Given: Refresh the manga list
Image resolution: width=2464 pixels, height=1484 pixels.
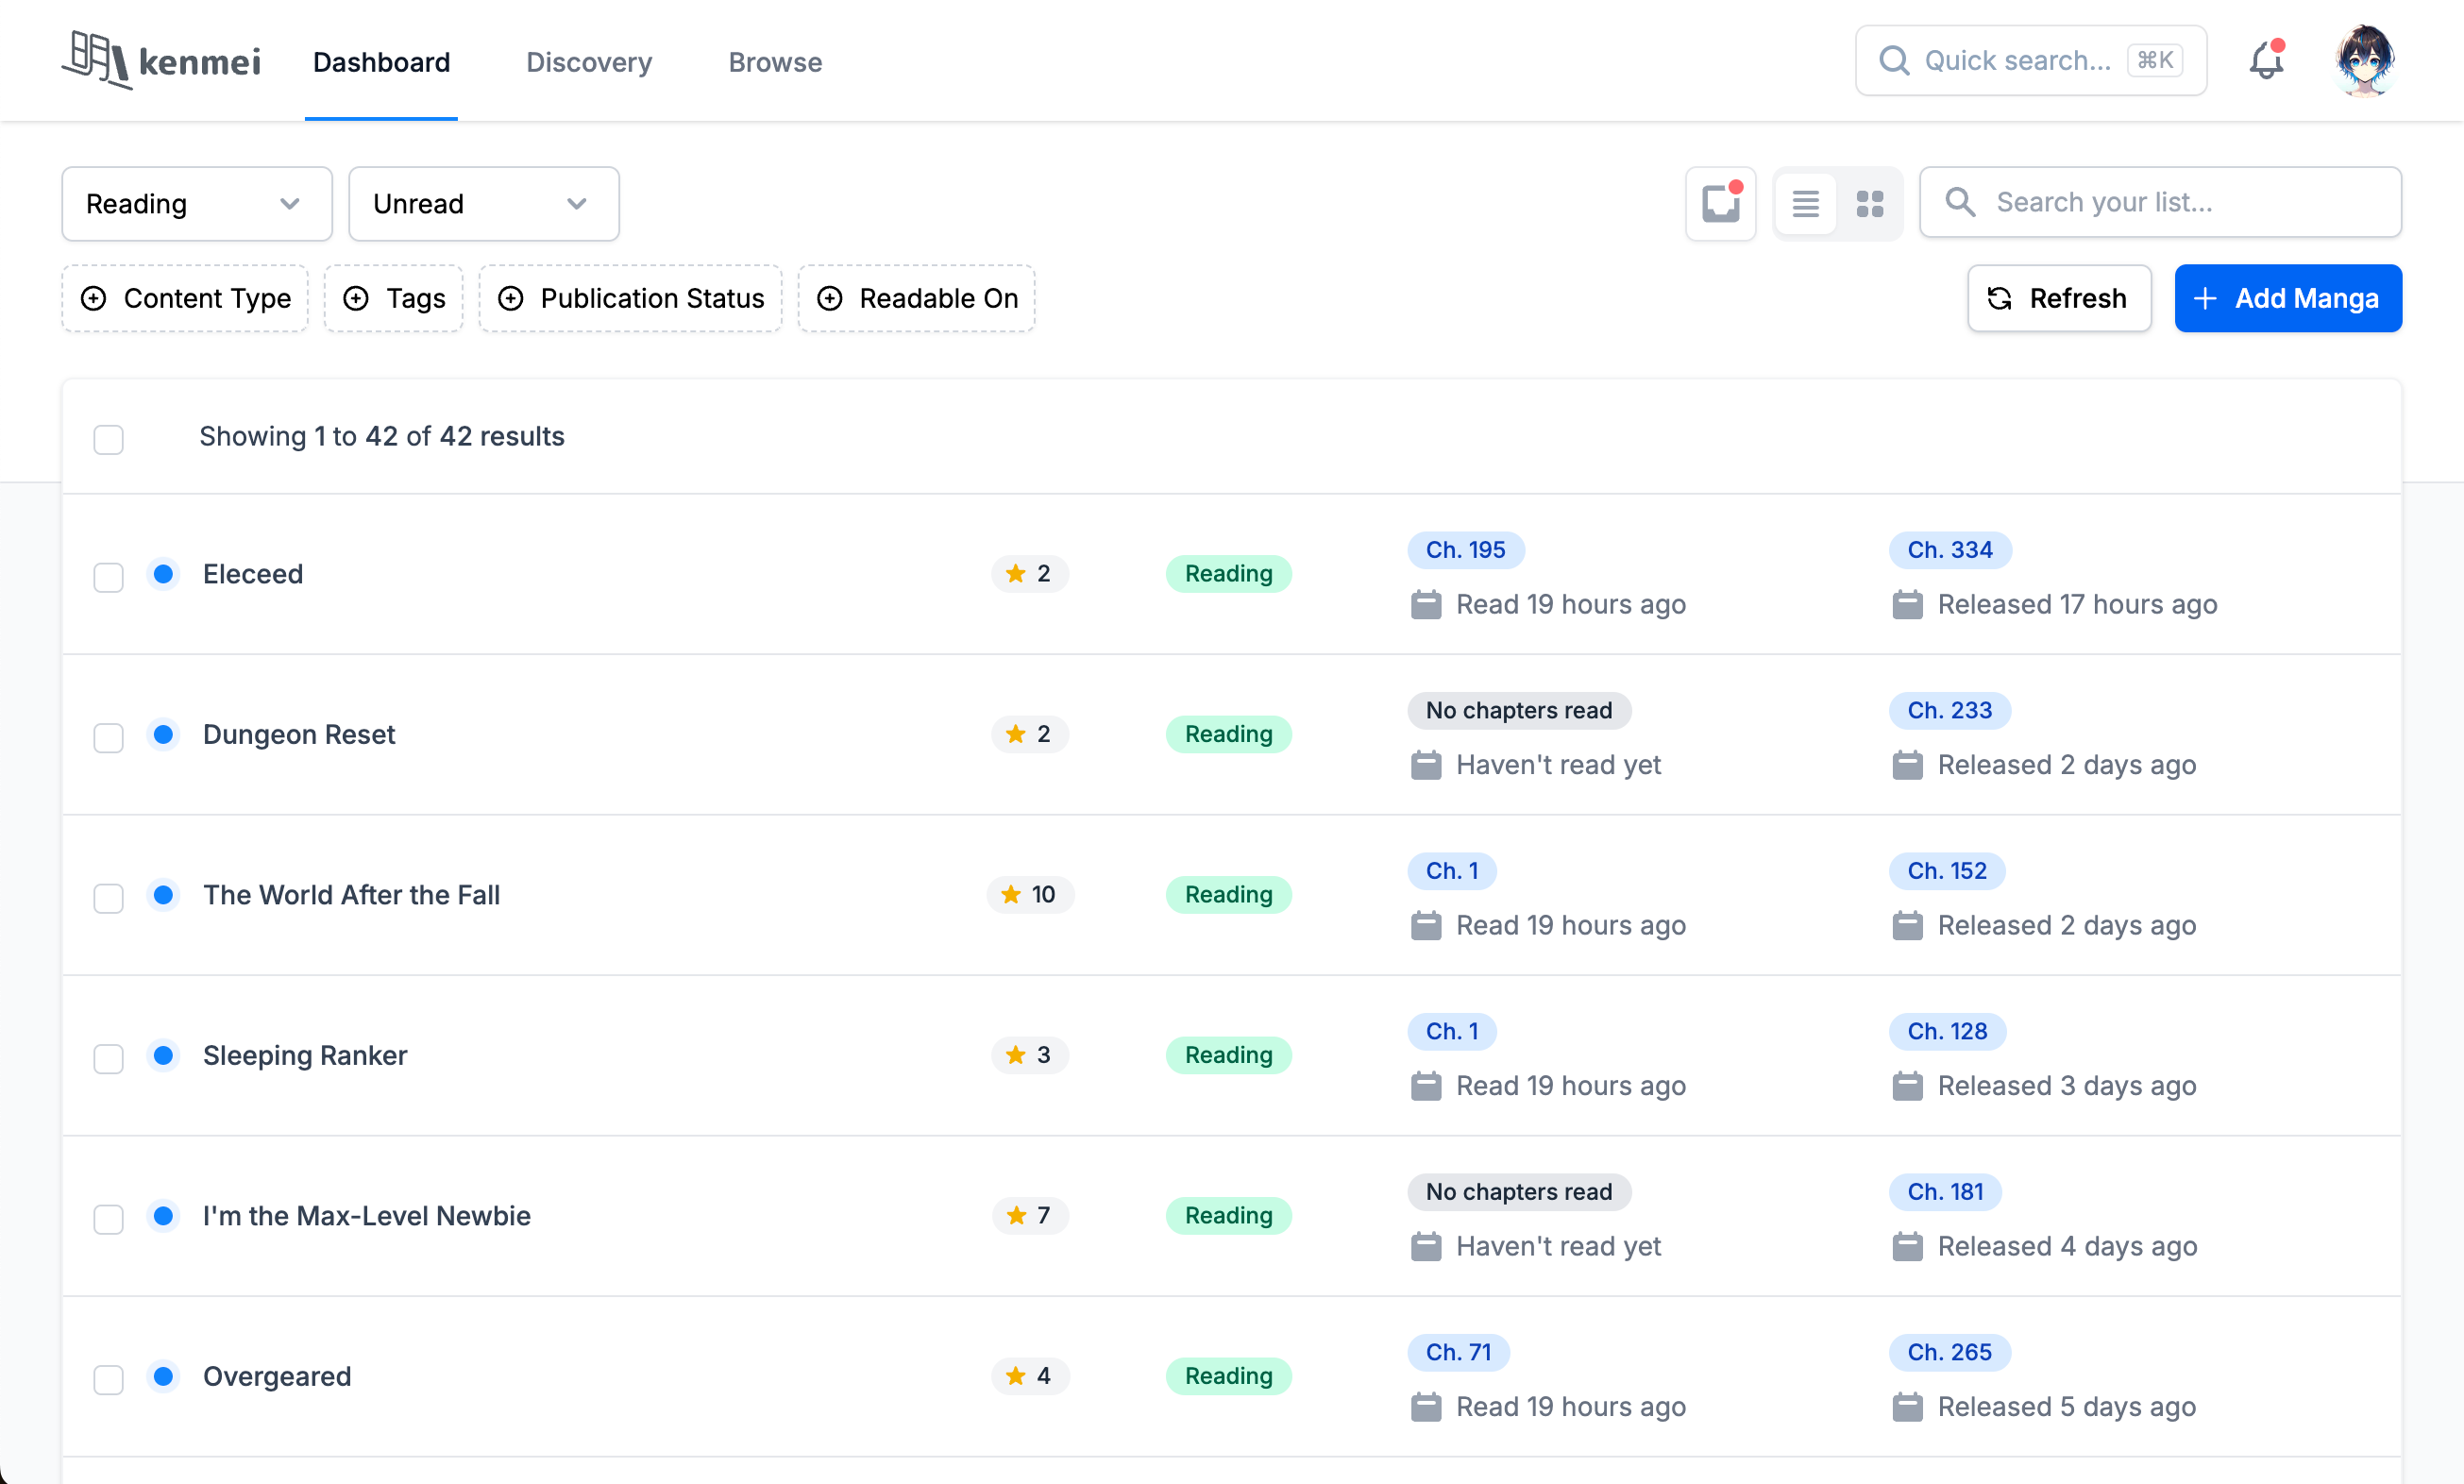Looking at the screenshot, I should pyautogui.click(x=2059, y=299).
